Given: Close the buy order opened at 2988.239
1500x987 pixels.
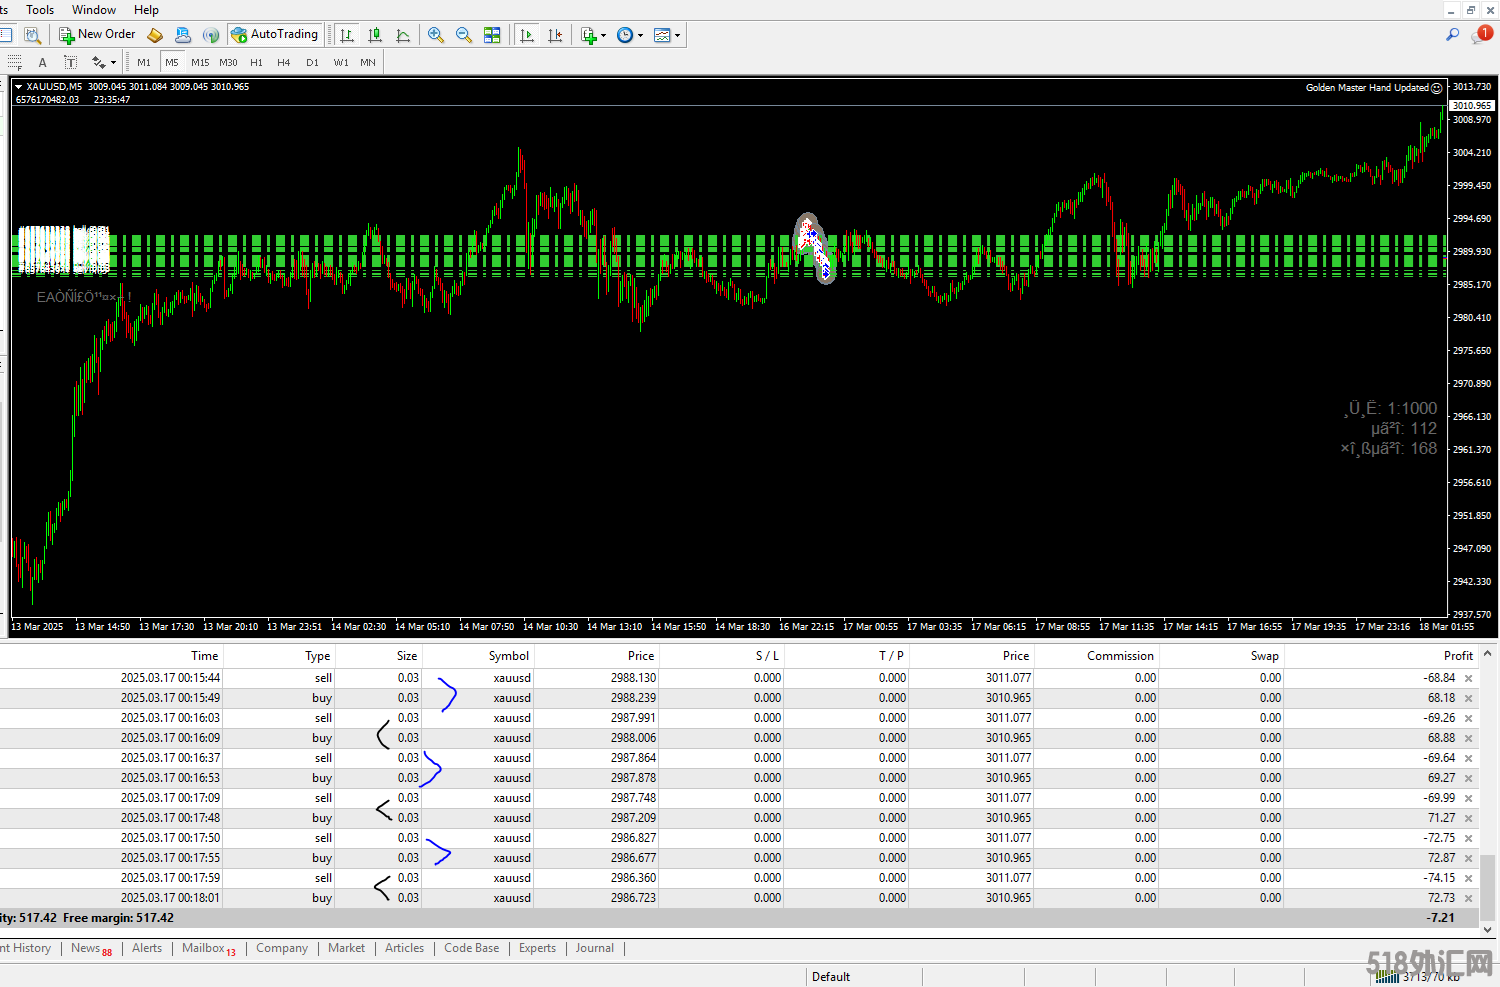Looking at the screenshot, I should [x=1469, y=698].
